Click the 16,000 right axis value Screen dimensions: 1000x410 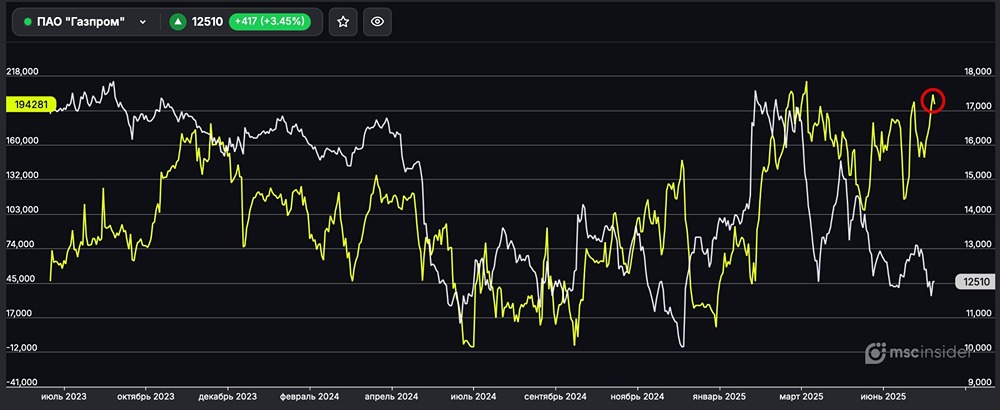pyautogui.click(x=979, y=141)
